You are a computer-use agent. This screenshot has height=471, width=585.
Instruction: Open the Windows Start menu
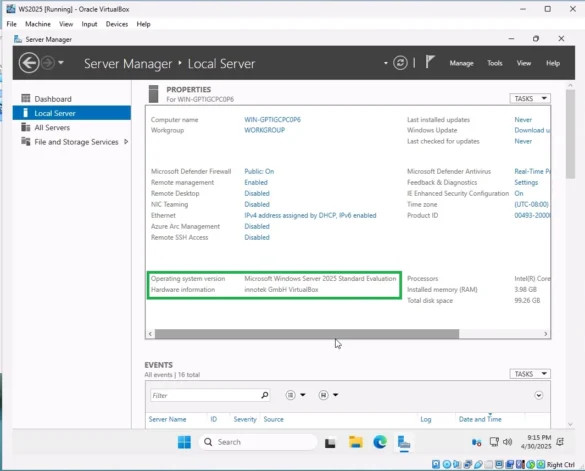click(184, 442)
